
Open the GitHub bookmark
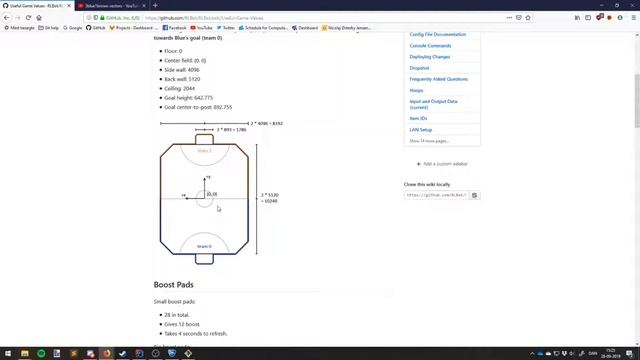point(96,28)
